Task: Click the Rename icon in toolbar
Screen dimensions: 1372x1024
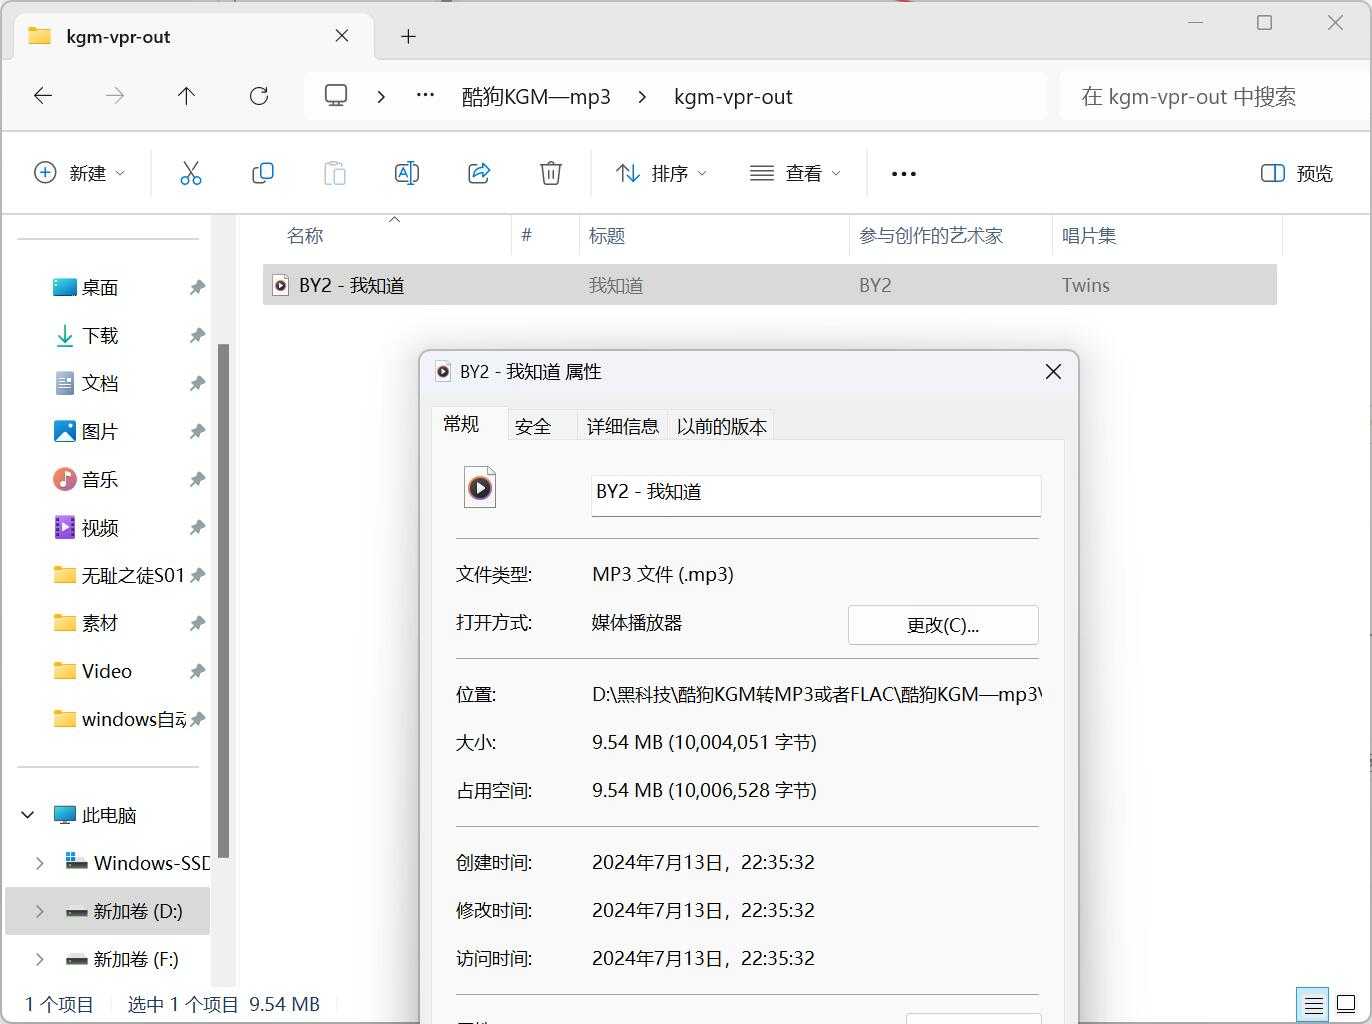Action: (x=407, y=173)
